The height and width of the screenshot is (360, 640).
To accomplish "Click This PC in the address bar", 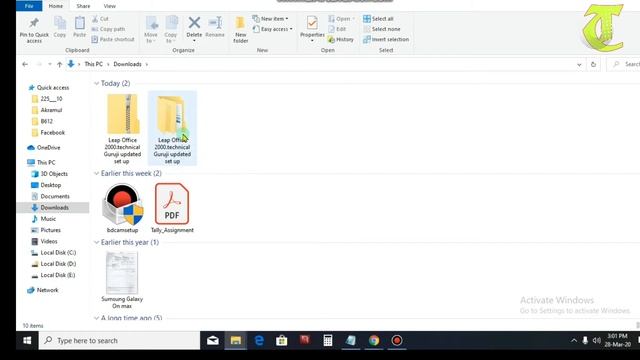I will (93, 64).
